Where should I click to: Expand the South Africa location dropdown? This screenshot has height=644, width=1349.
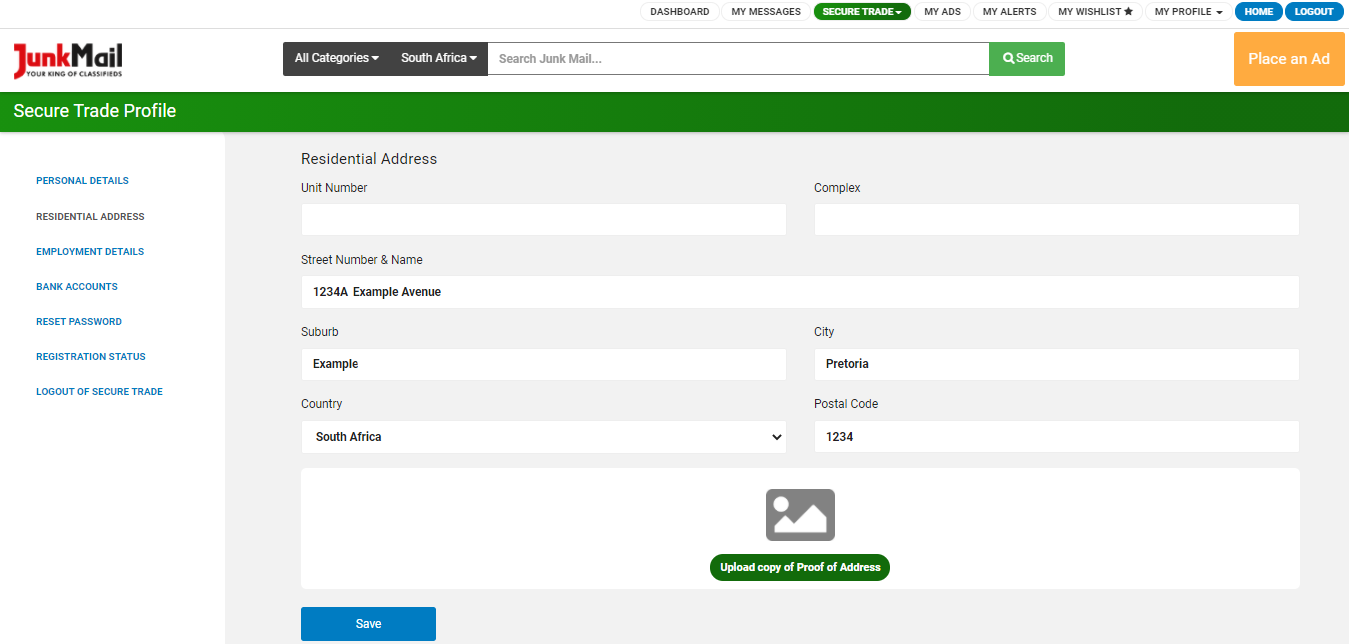tap(436, 58)
